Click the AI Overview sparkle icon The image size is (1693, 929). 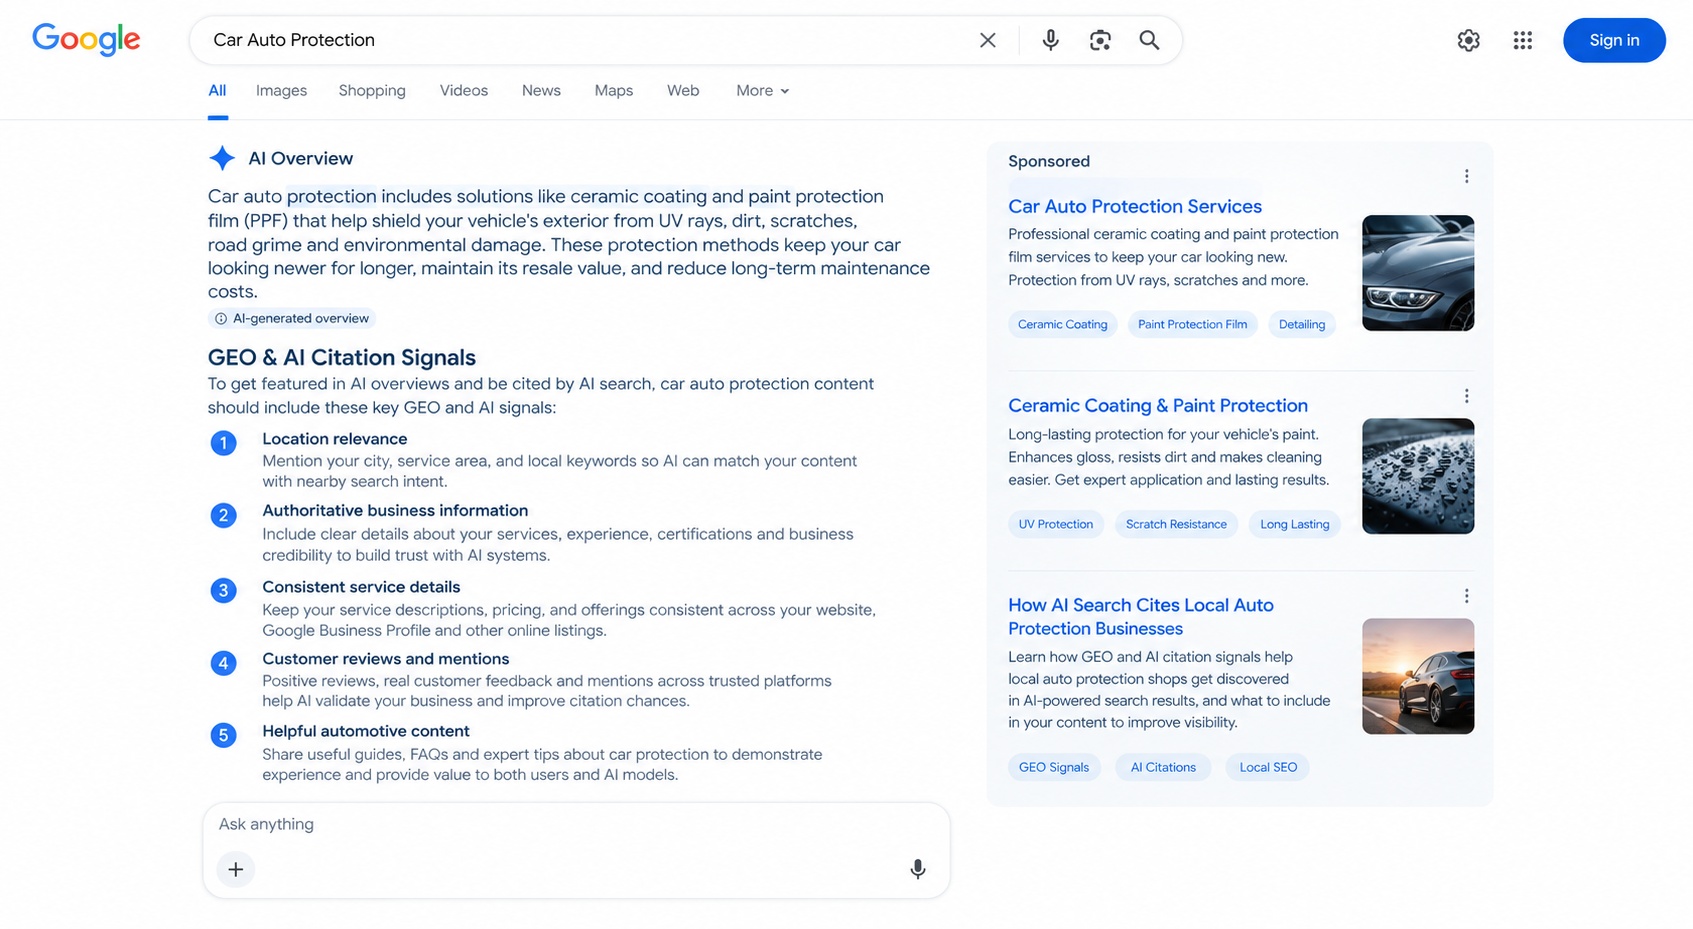tap(222, 158)
